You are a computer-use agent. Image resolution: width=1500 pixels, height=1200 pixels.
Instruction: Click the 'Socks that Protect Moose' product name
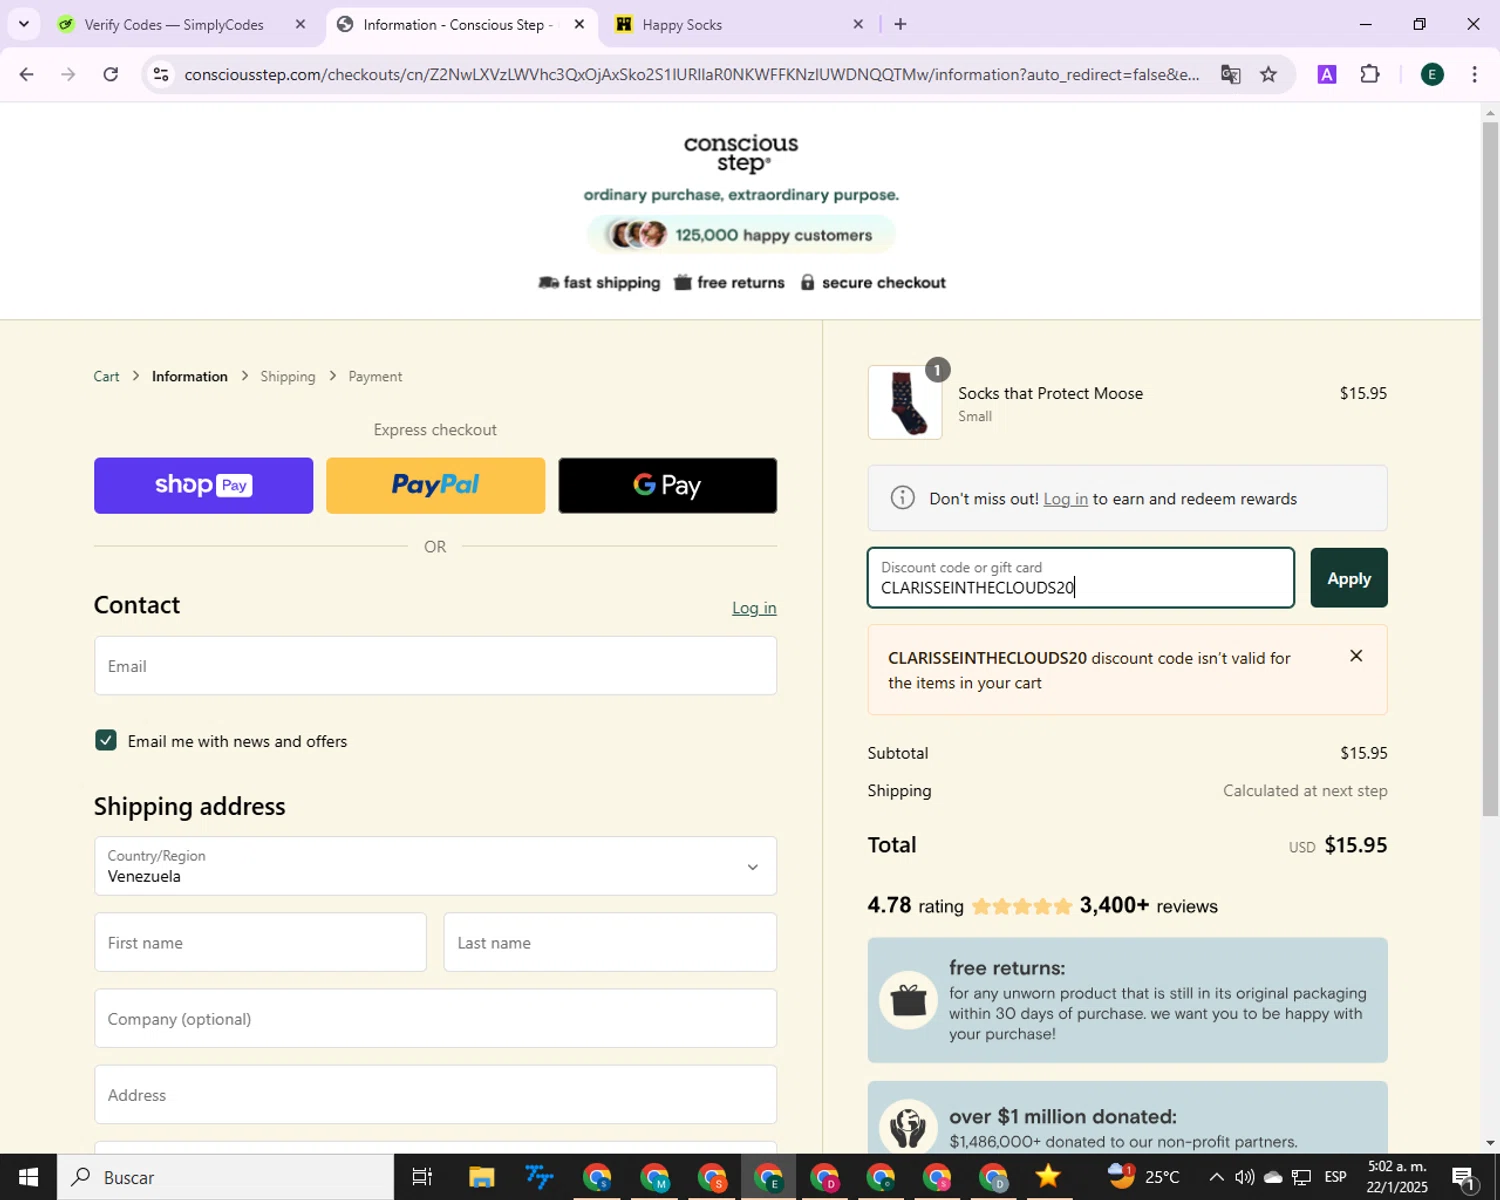tap(1050, 393)
